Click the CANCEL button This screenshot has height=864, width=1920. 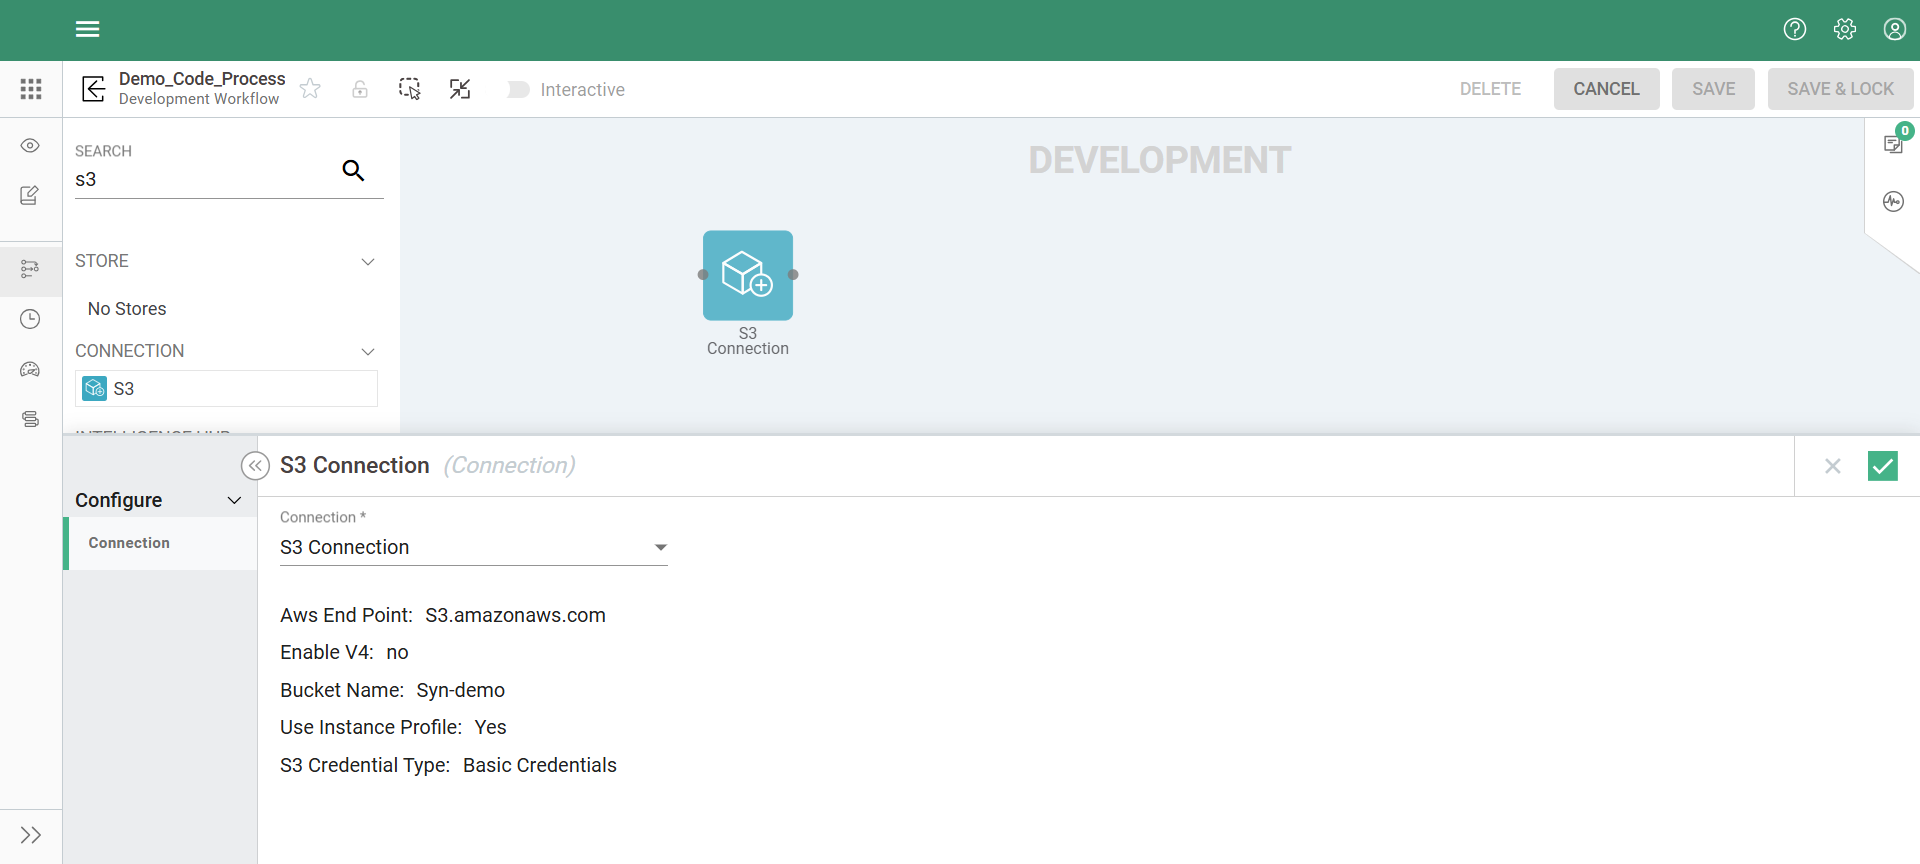click(x=1606, y=89)
